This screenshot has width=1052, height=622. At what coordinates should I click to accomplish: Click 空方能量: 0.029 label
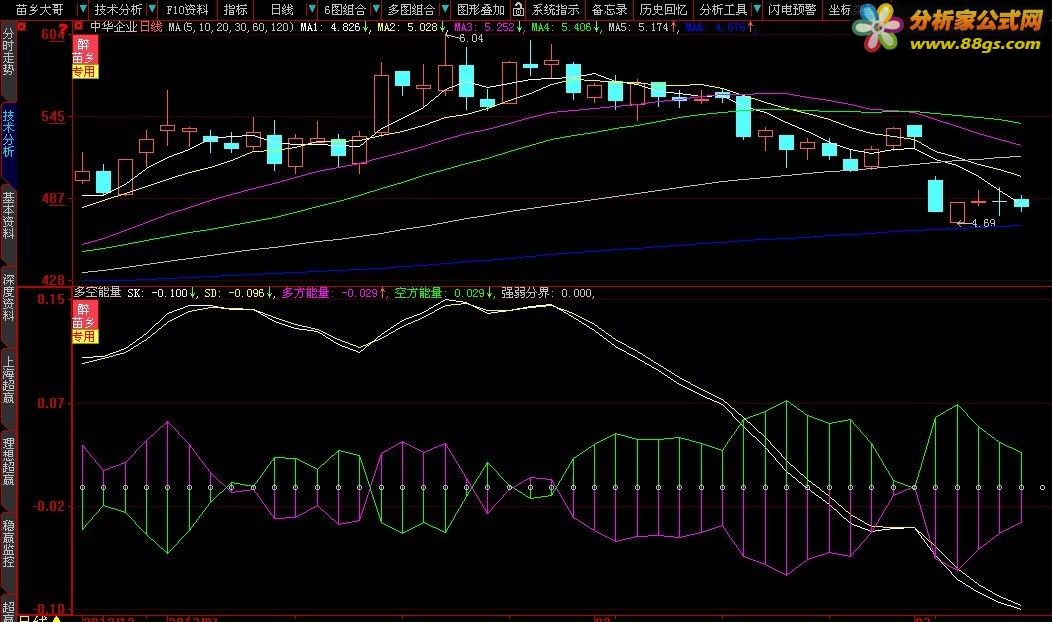[443, 293]
